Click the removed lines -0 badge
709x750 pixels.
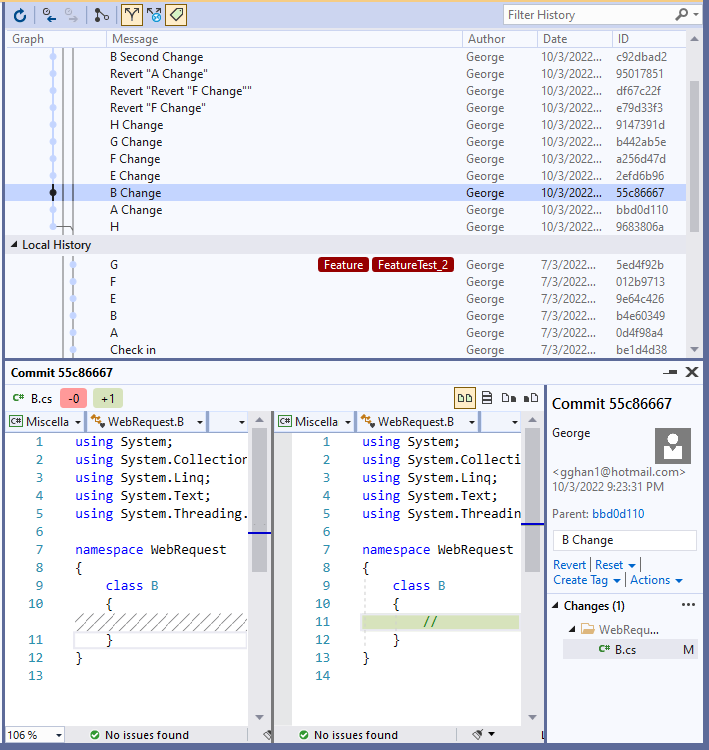pyautogui.click(x=74, y=398)
